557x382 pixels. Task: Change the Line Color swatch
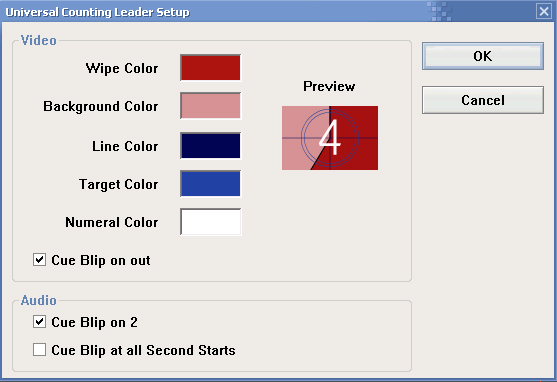pyautogui.click(x=211, y=146)
